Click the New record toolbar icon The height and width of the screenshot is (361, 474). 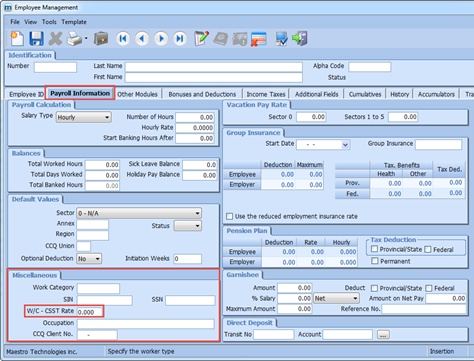click(17, 38)
